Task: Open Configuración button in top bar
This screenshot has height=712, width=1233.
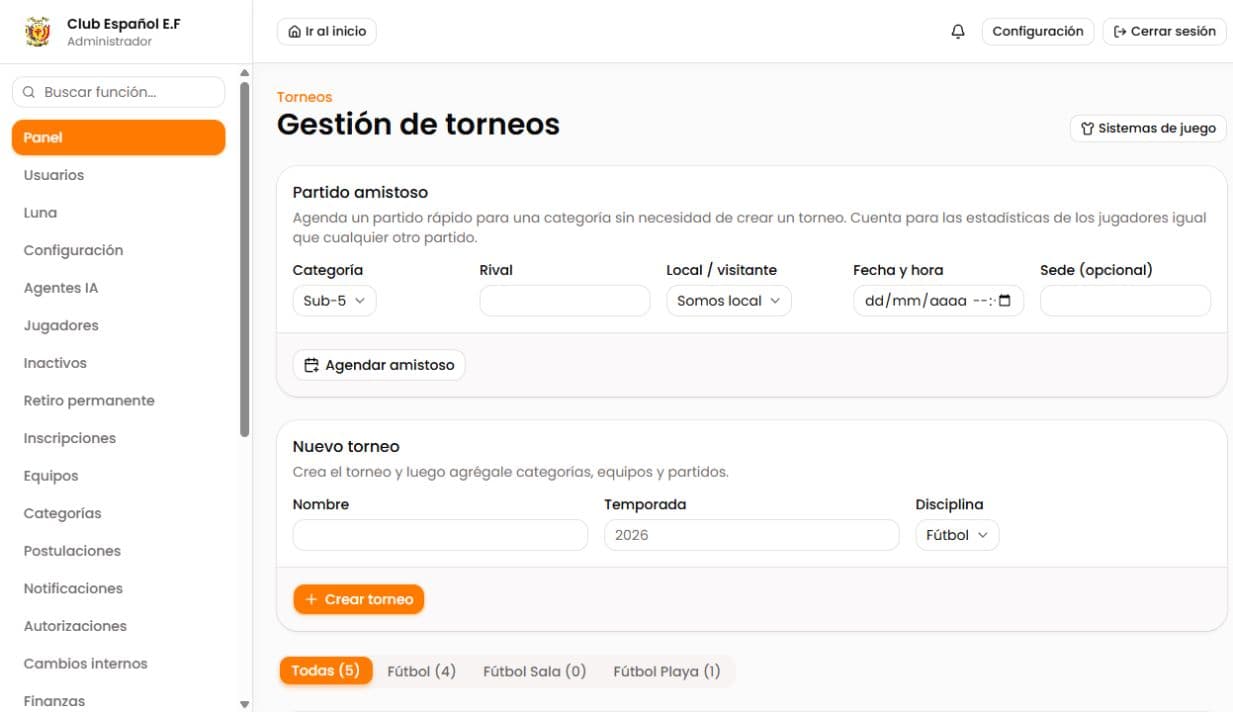Action: point(1038,32)
